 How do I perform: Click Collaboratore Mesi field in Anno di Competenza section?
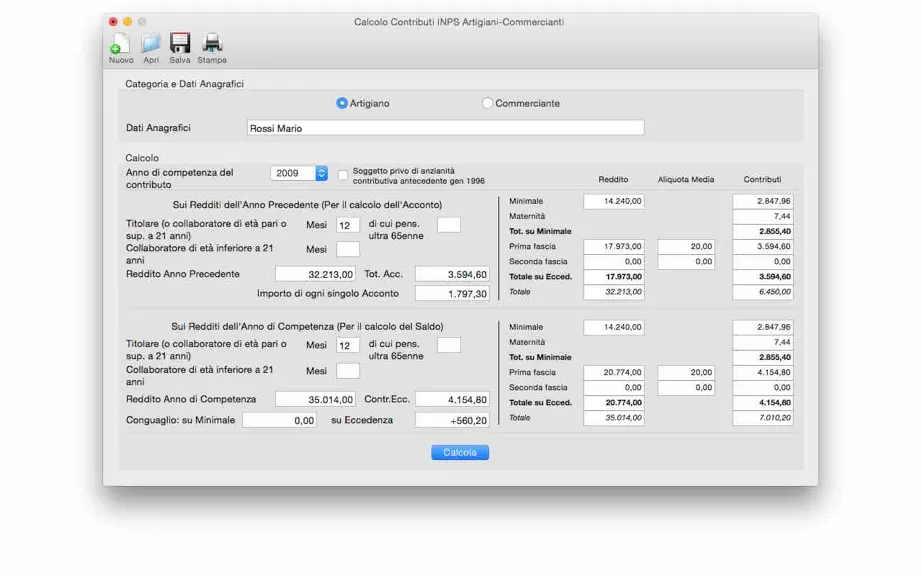(x=348, y=371)
